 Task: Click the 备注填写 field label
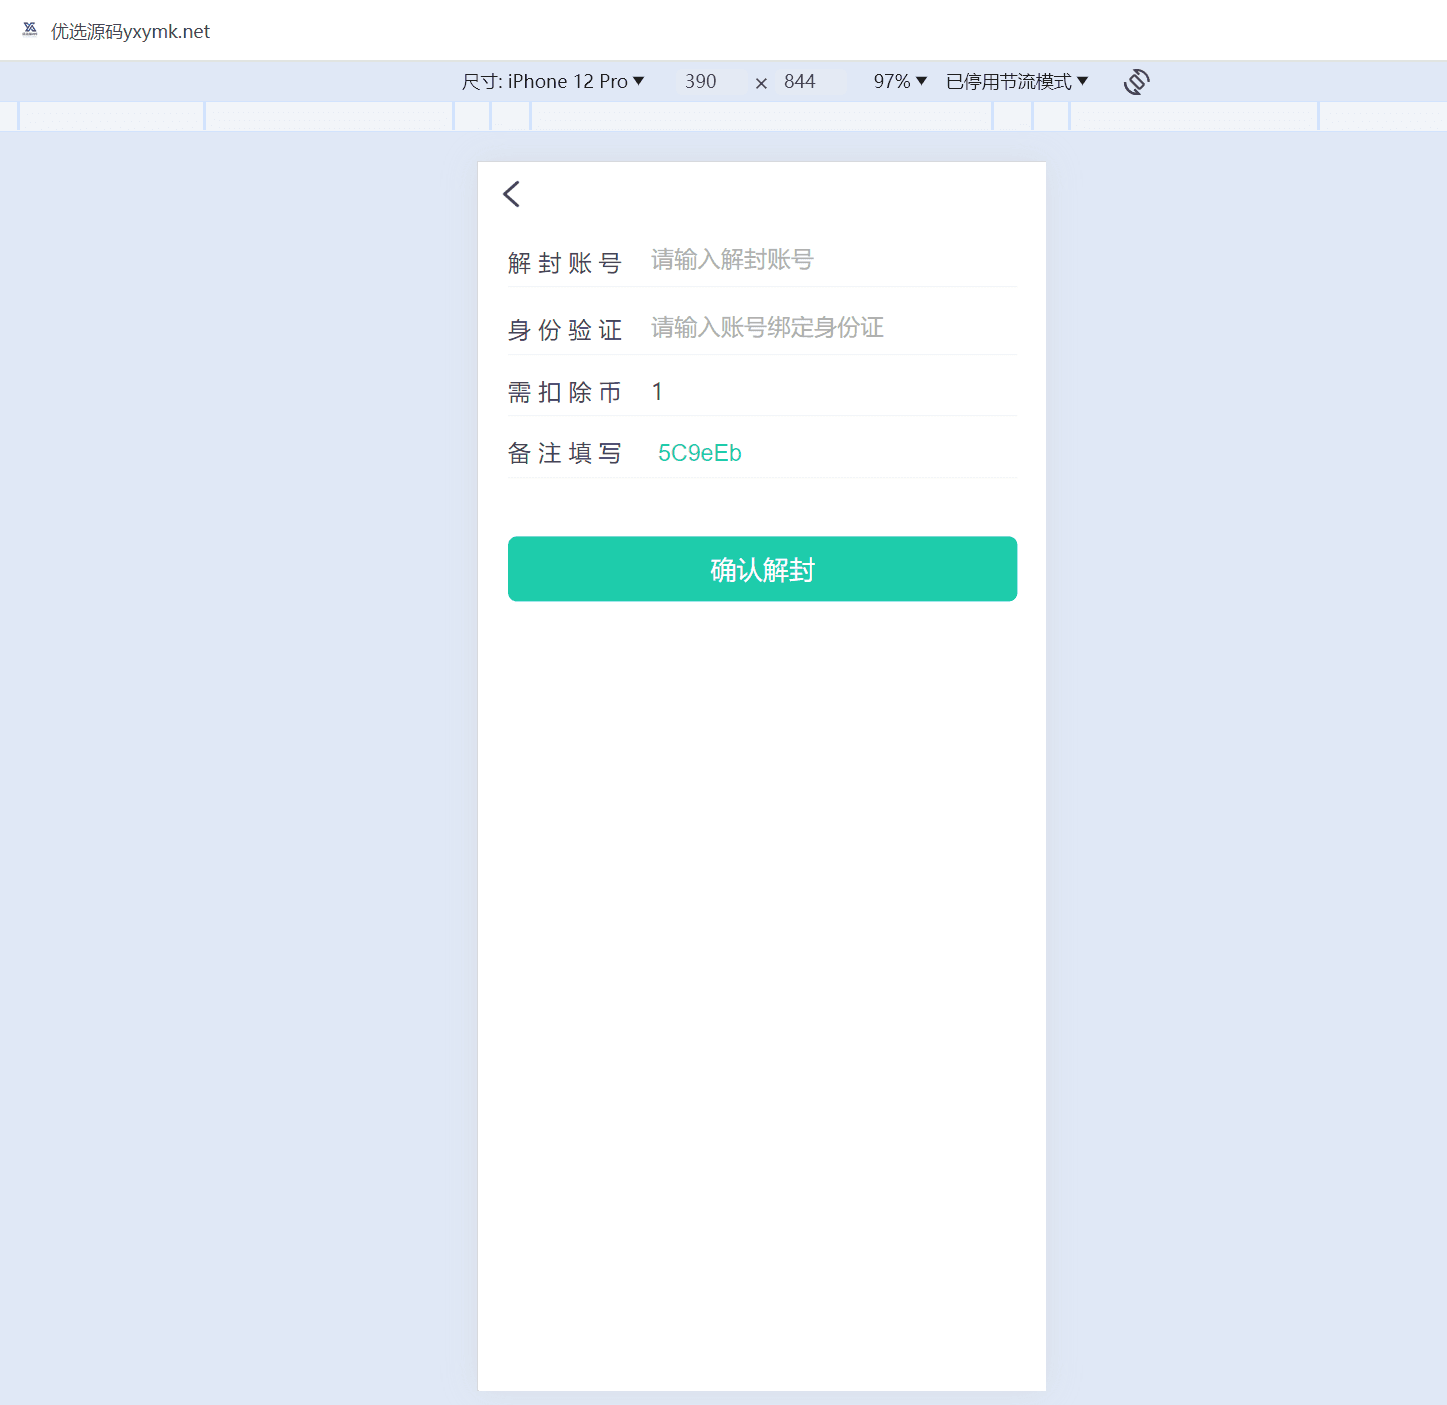[x=564, y=454]
